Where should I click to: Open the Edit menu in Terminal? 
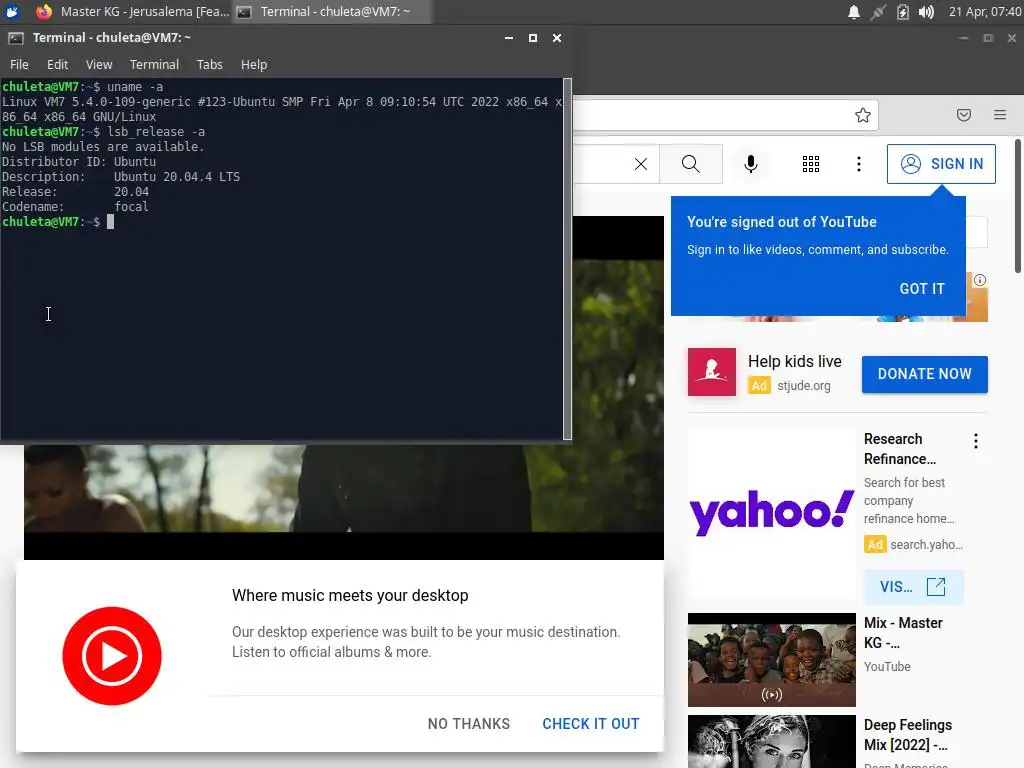[x=57, y=65]
